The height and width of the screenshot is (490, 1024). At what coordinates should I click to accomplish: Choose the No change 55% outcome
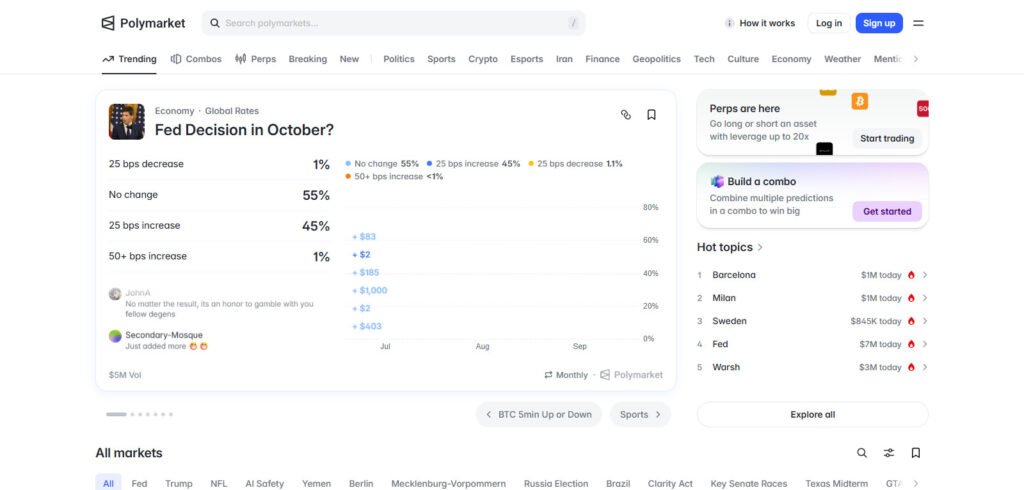[219, 195]
